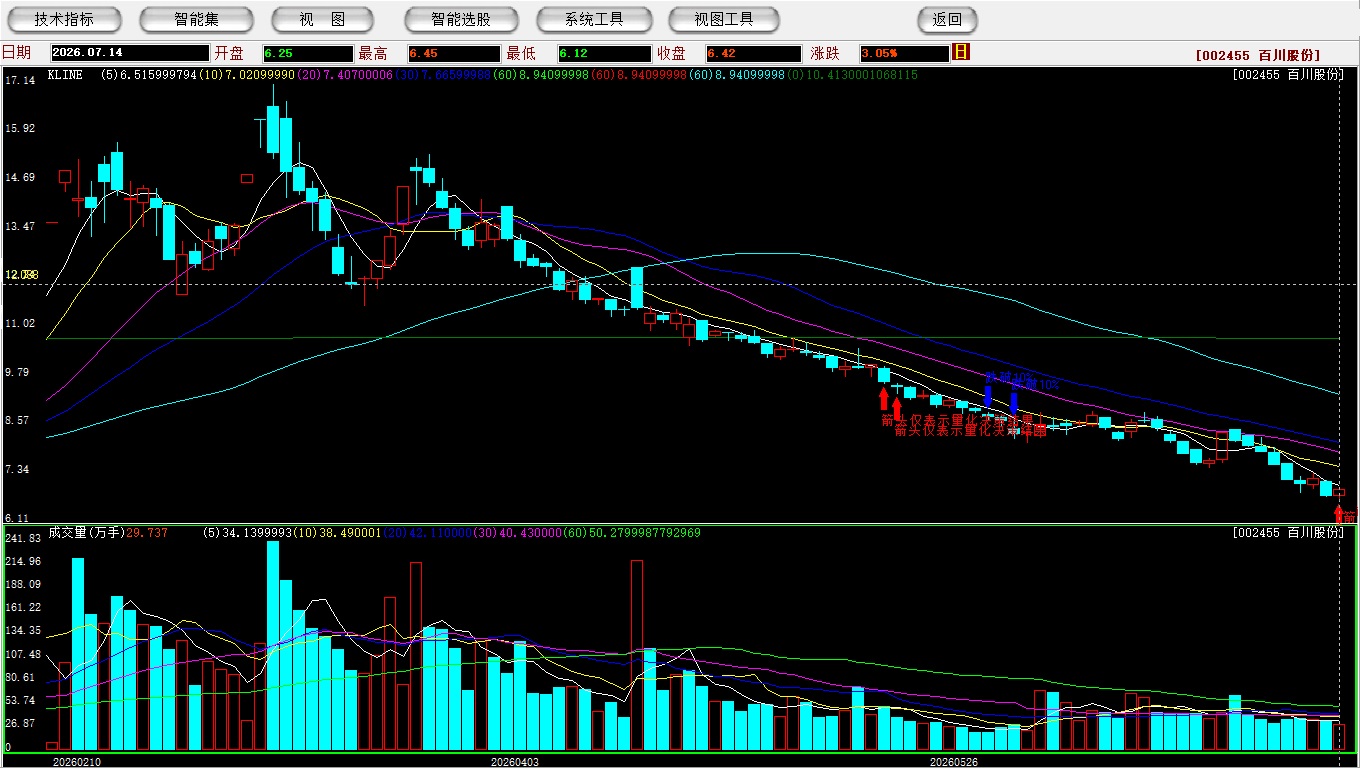1360x768 pixels.
Task: Open the 视图工具 menu
Action: point(725,19)
